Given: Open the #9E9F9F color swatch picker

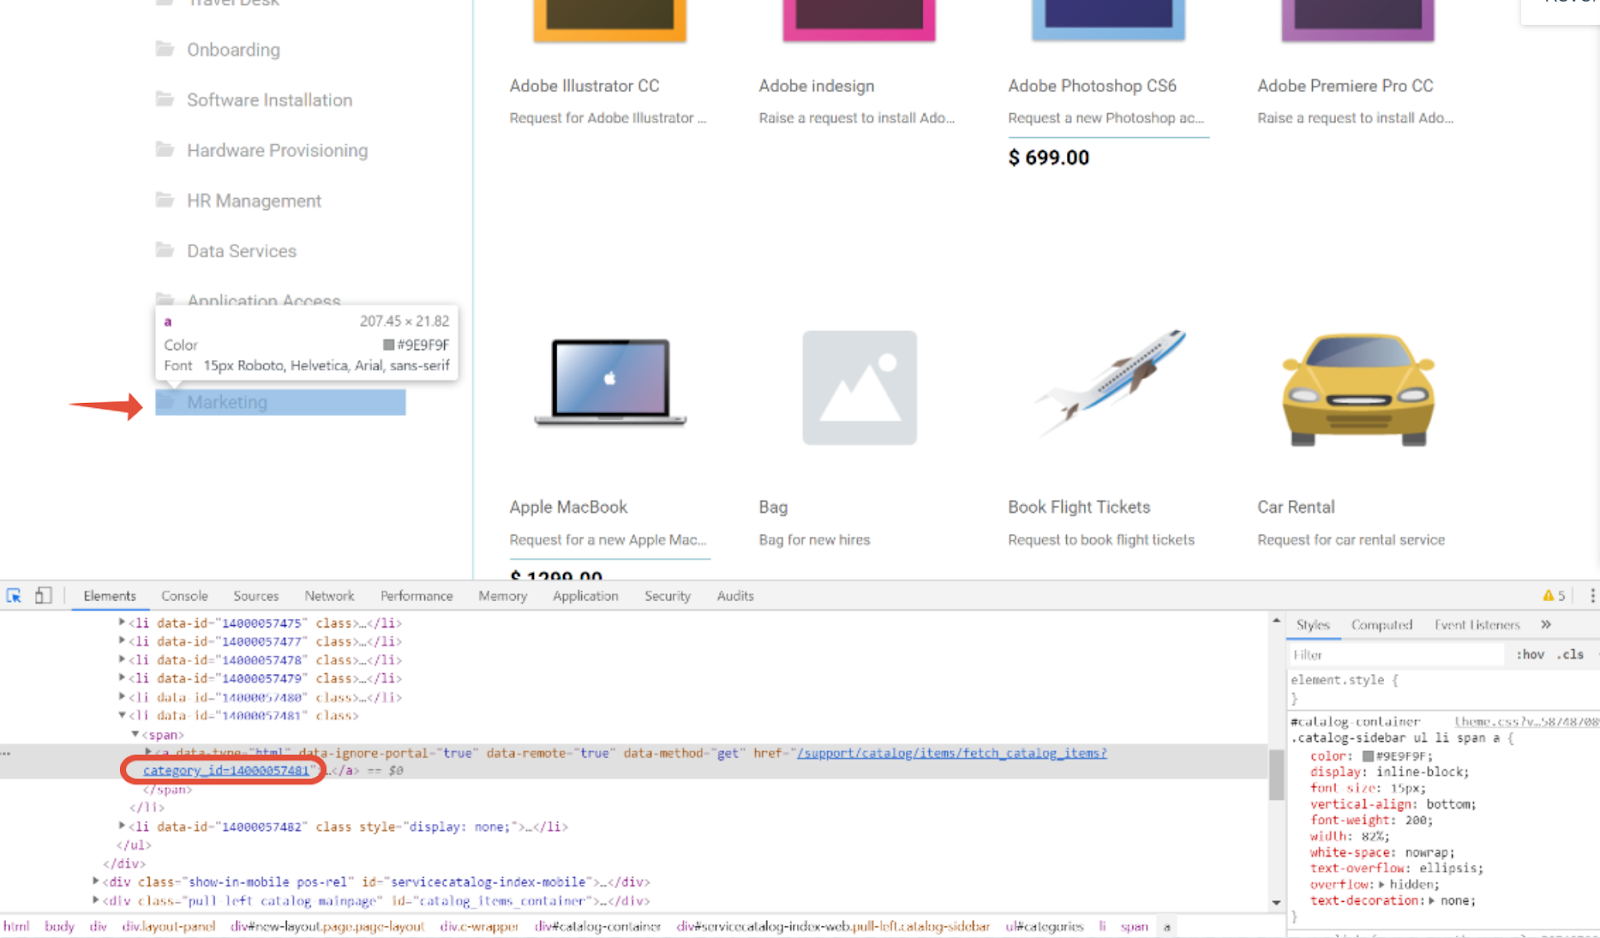Looking at the screenshot, I should click(1367, 756).
